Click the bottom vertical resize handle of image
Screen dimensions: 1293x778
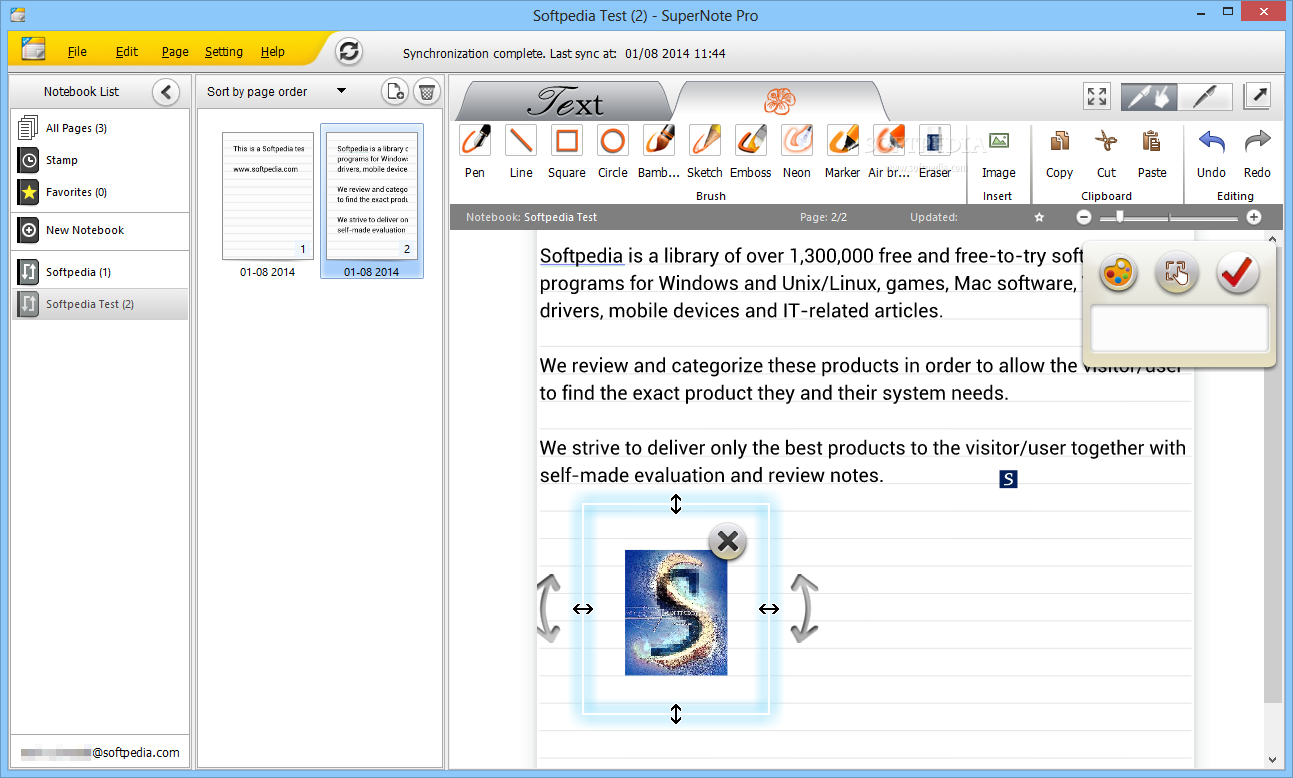click(676, 713)
